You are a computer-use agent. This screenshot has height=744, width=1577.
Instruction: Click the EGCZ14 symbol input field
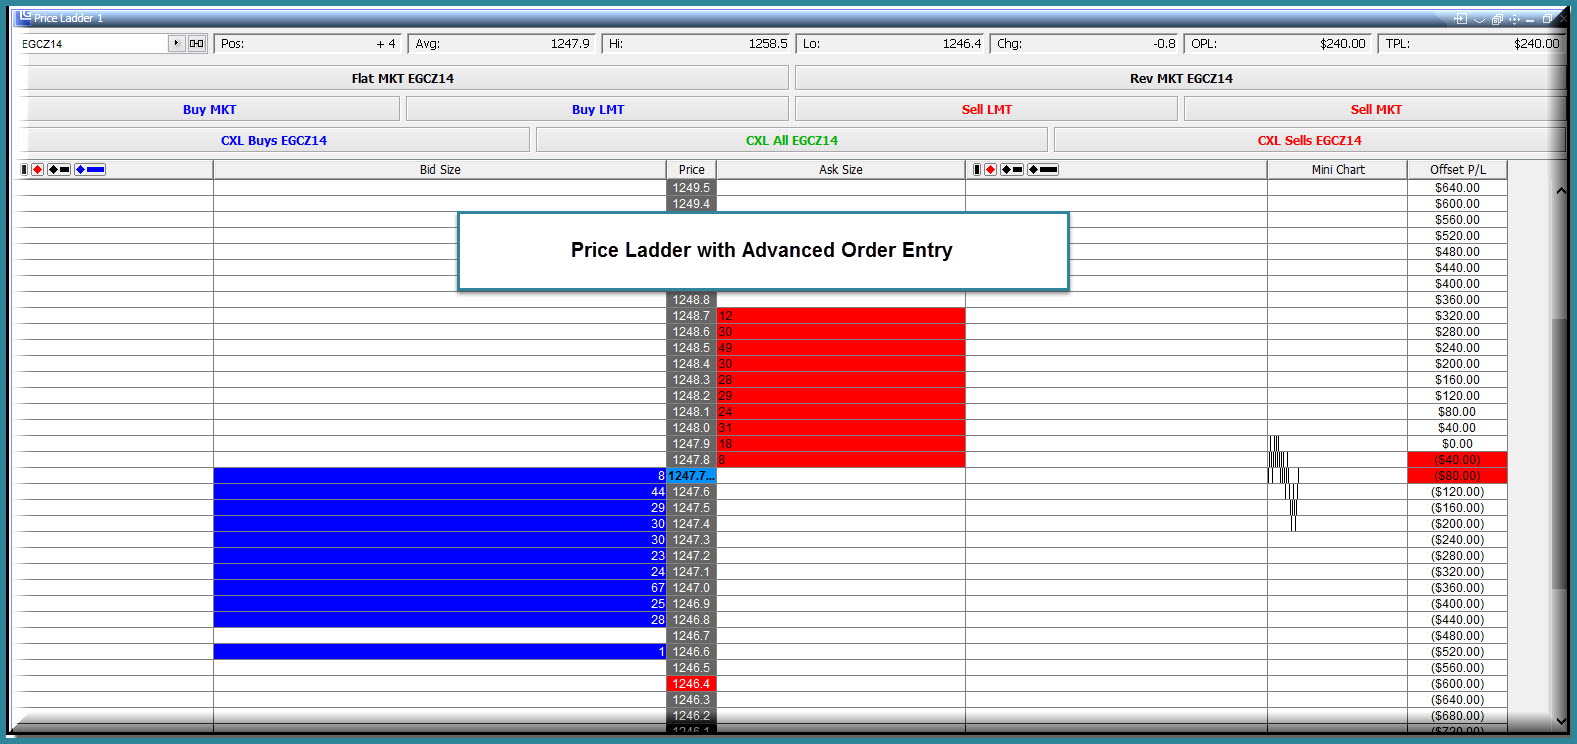(94, 44)
